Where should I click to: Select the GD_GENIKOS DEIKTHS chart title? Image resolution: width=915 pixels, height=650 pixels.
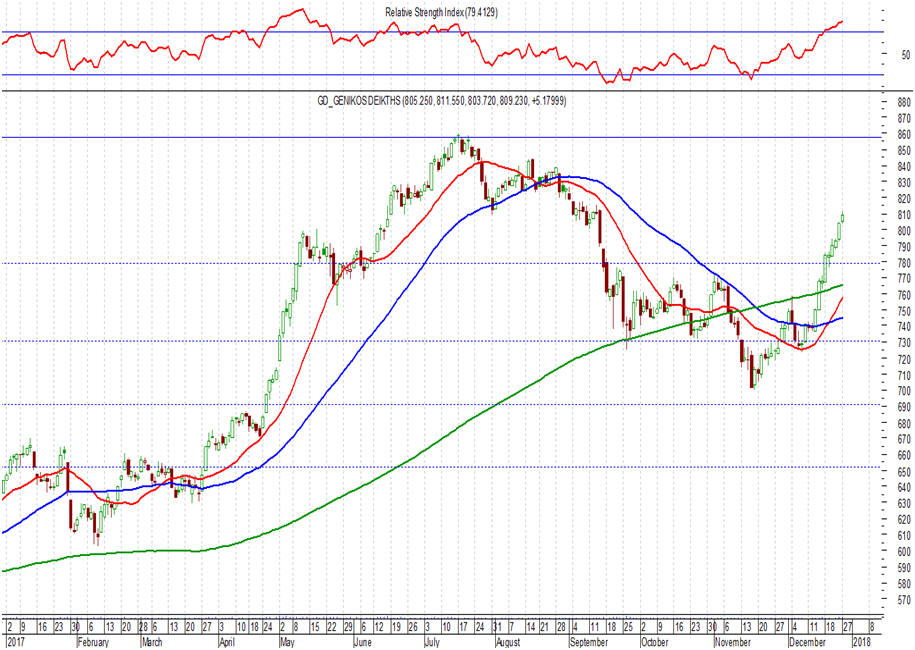tap(441, 101)
